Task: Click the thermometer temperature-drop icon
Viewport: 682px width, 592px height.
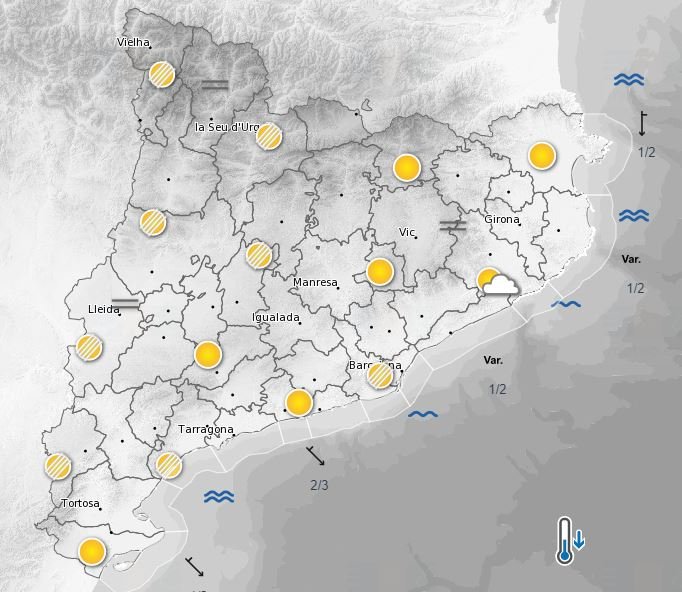Action: click(570, 541)
